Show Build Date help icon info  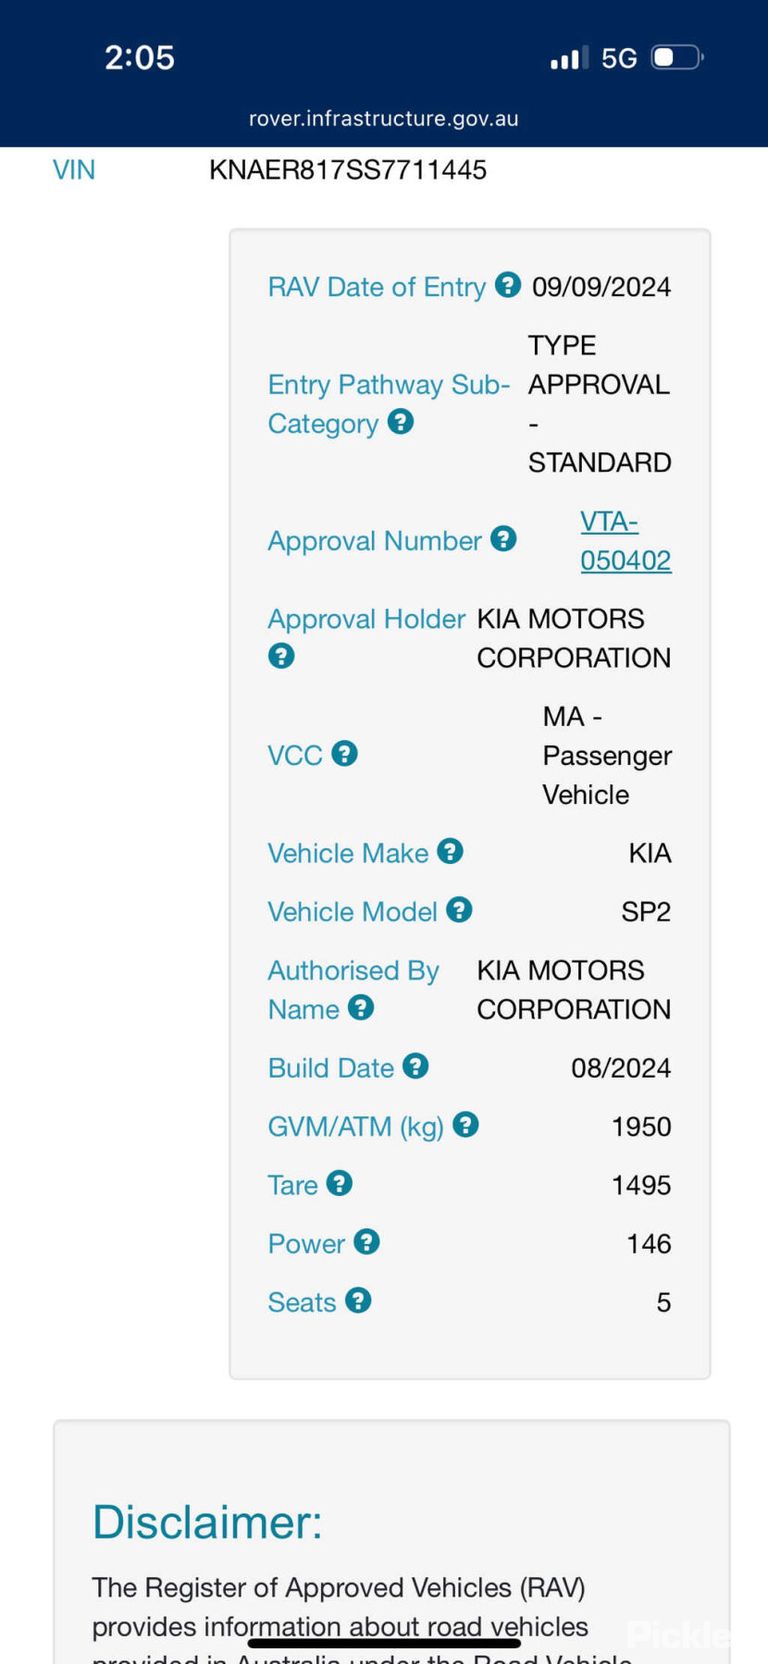[415, 1066]
